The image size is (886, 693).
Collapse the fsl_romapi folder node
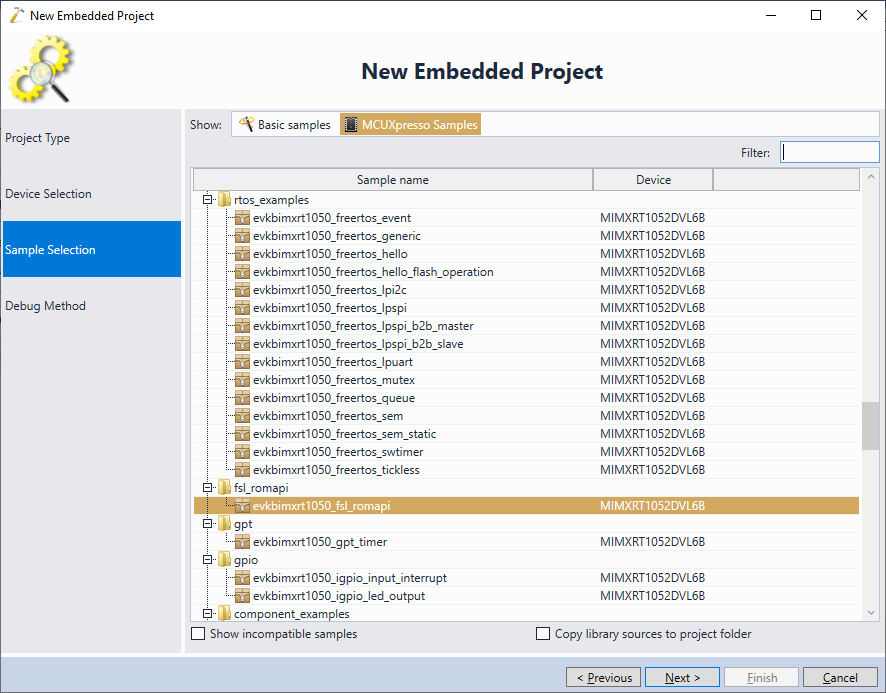207,487
